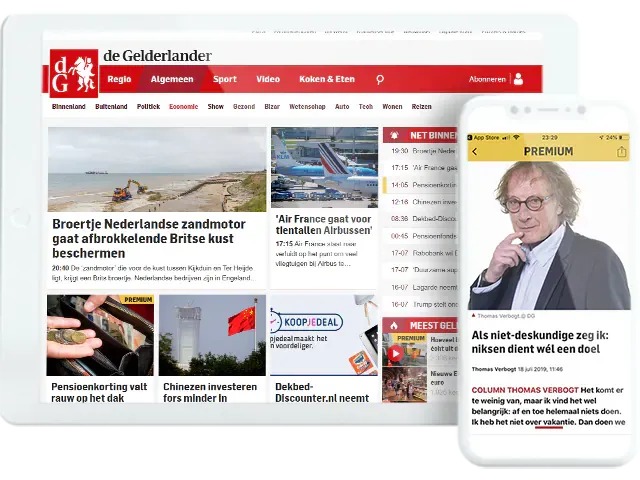Click the bell icon beside Net Binnen
Screen dimensions: 640x480
[395, 135]
